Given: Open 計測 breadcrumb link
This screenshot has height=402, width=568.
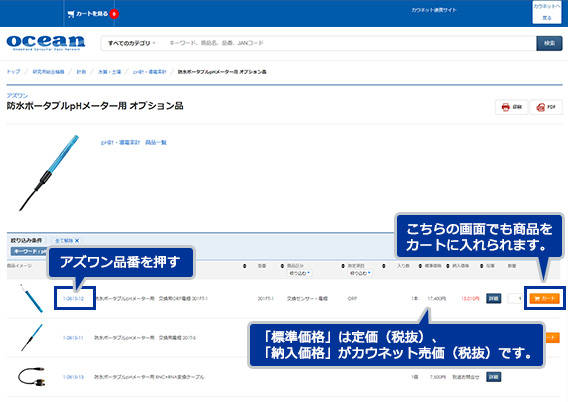Looking at the screenshot, I should [x=81, y=72].
